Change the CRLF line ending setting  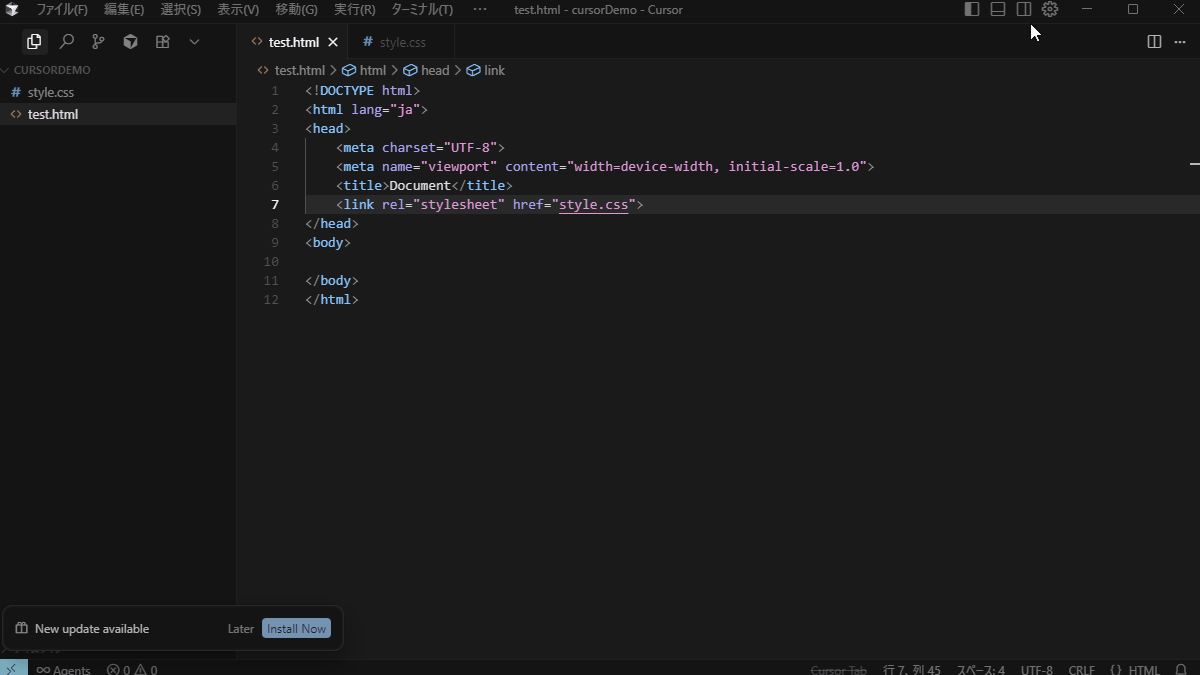click(x=1081, y=669)
